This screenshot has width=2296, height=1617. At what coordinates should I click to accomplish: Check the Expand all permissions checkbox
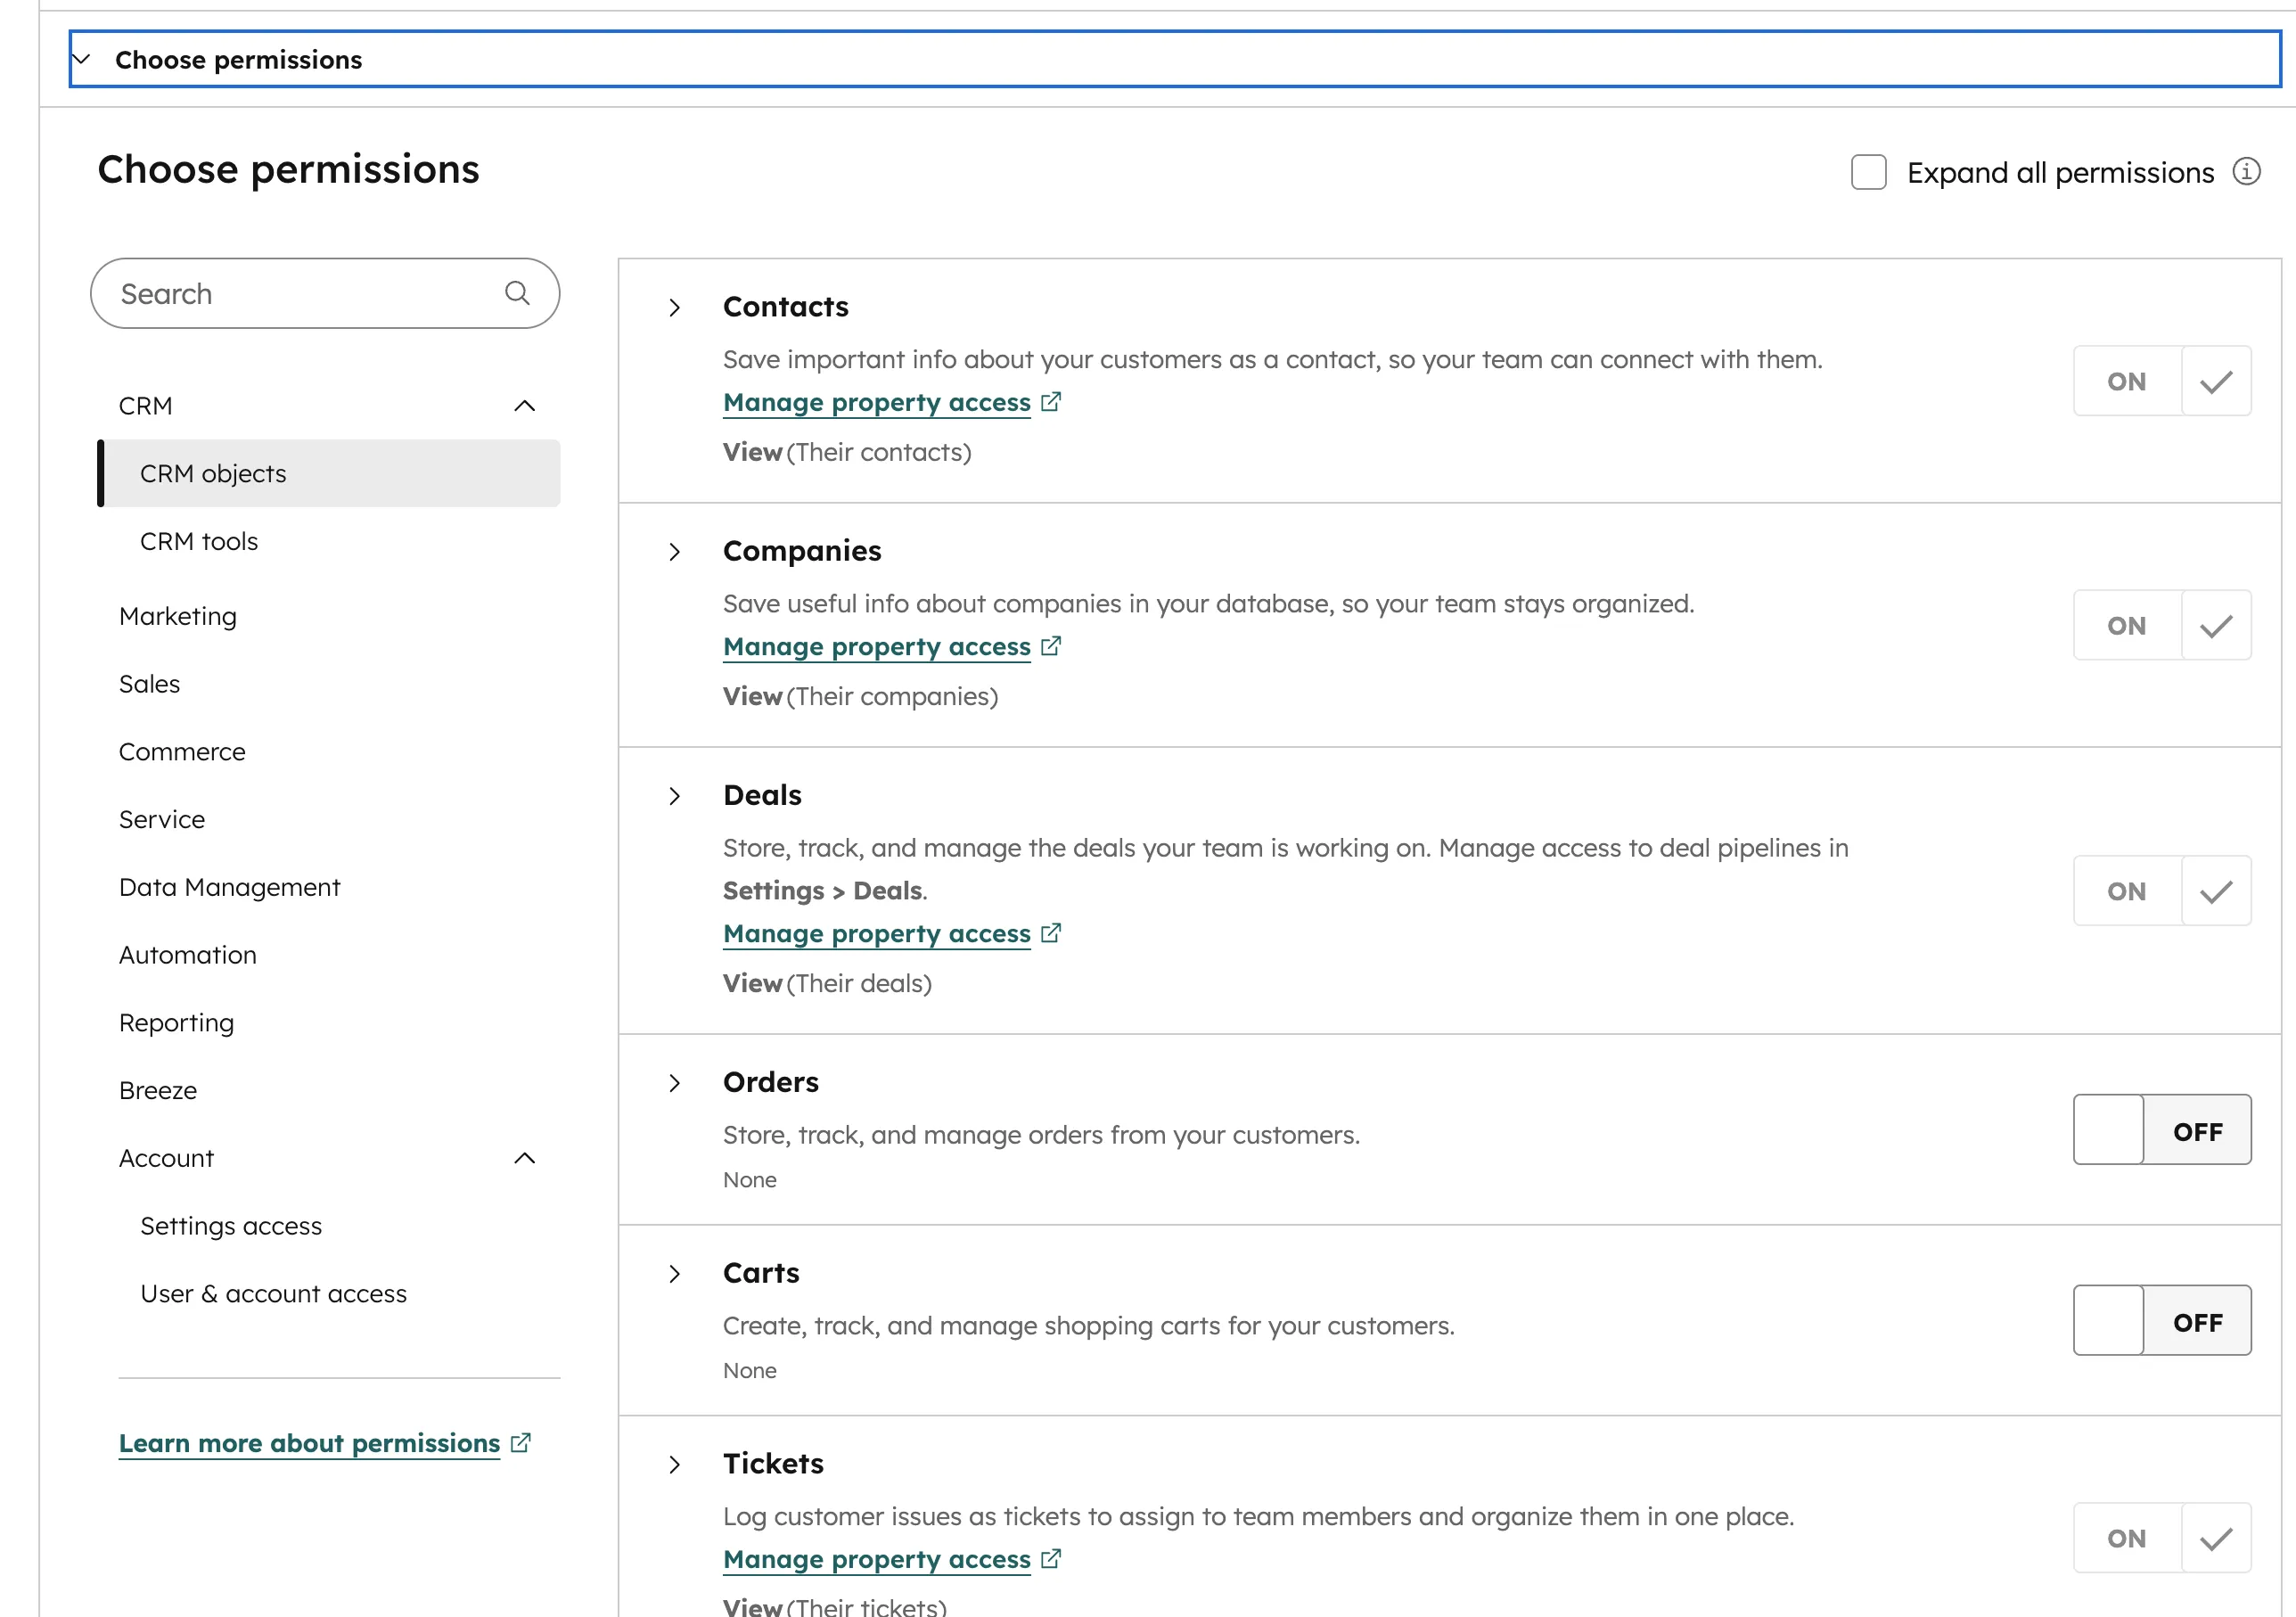tap(1868, 172)
